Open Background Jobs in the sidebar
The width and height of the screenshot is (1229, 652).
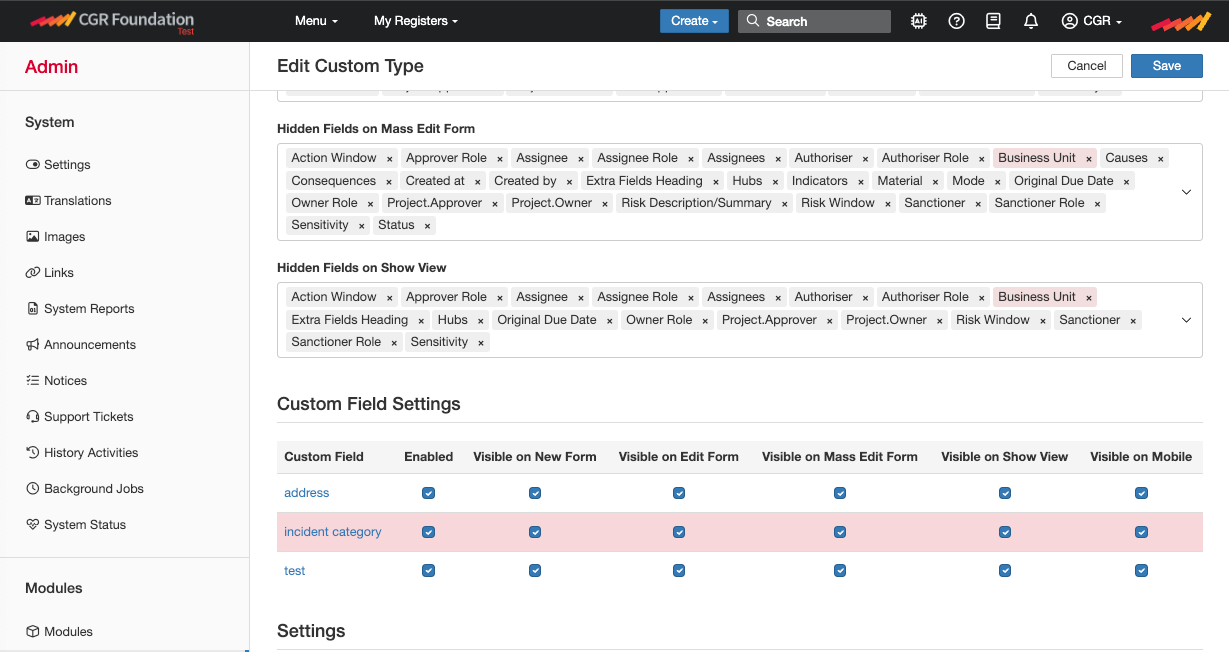click(x=94, y=488)
